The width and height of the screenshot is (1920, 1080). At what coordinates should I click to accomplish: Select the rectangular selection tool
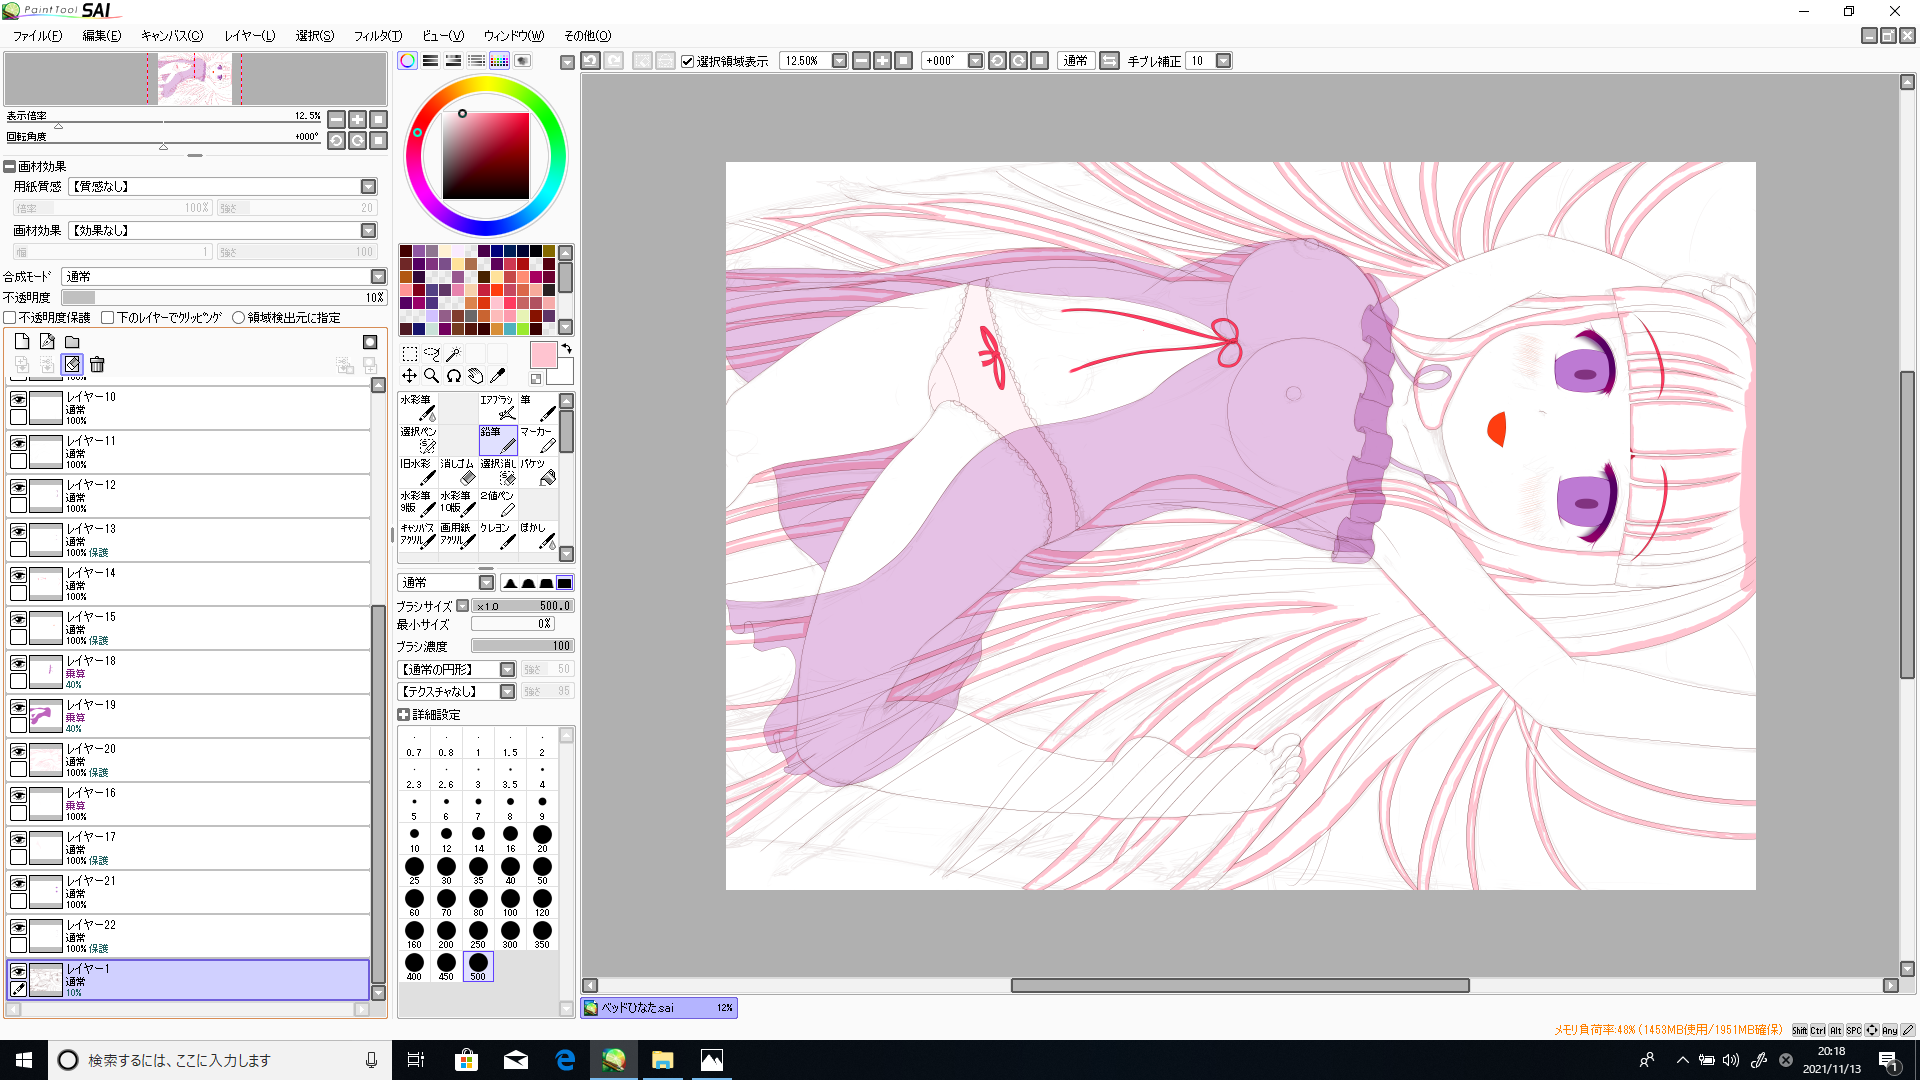pyautogui.click(x=409, y=354)
